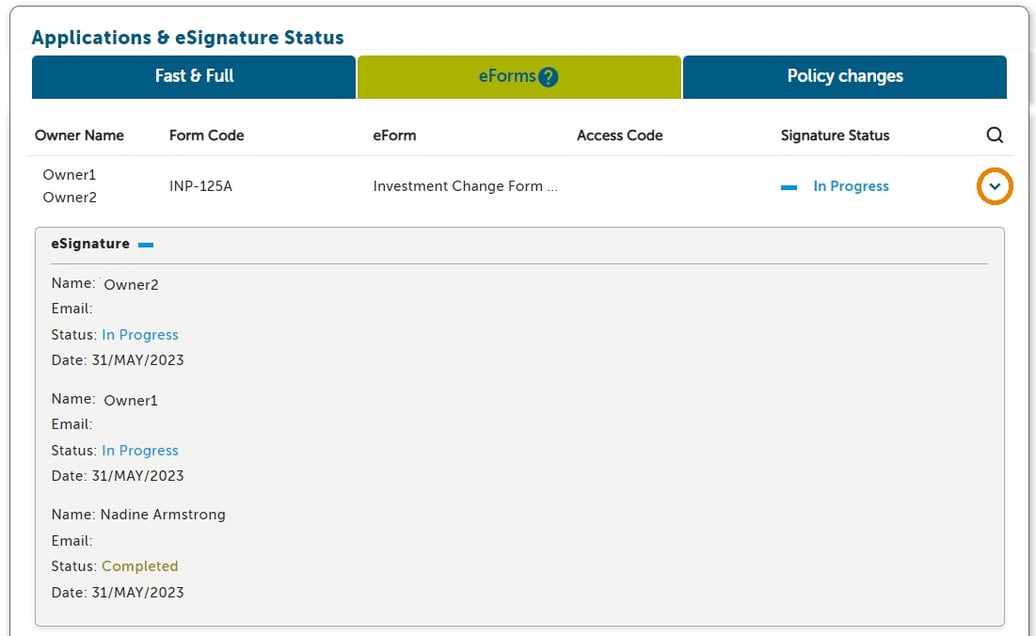Click the circled chevron icon in the signature row
The image size is (1036, 636).
coord(995,187)
